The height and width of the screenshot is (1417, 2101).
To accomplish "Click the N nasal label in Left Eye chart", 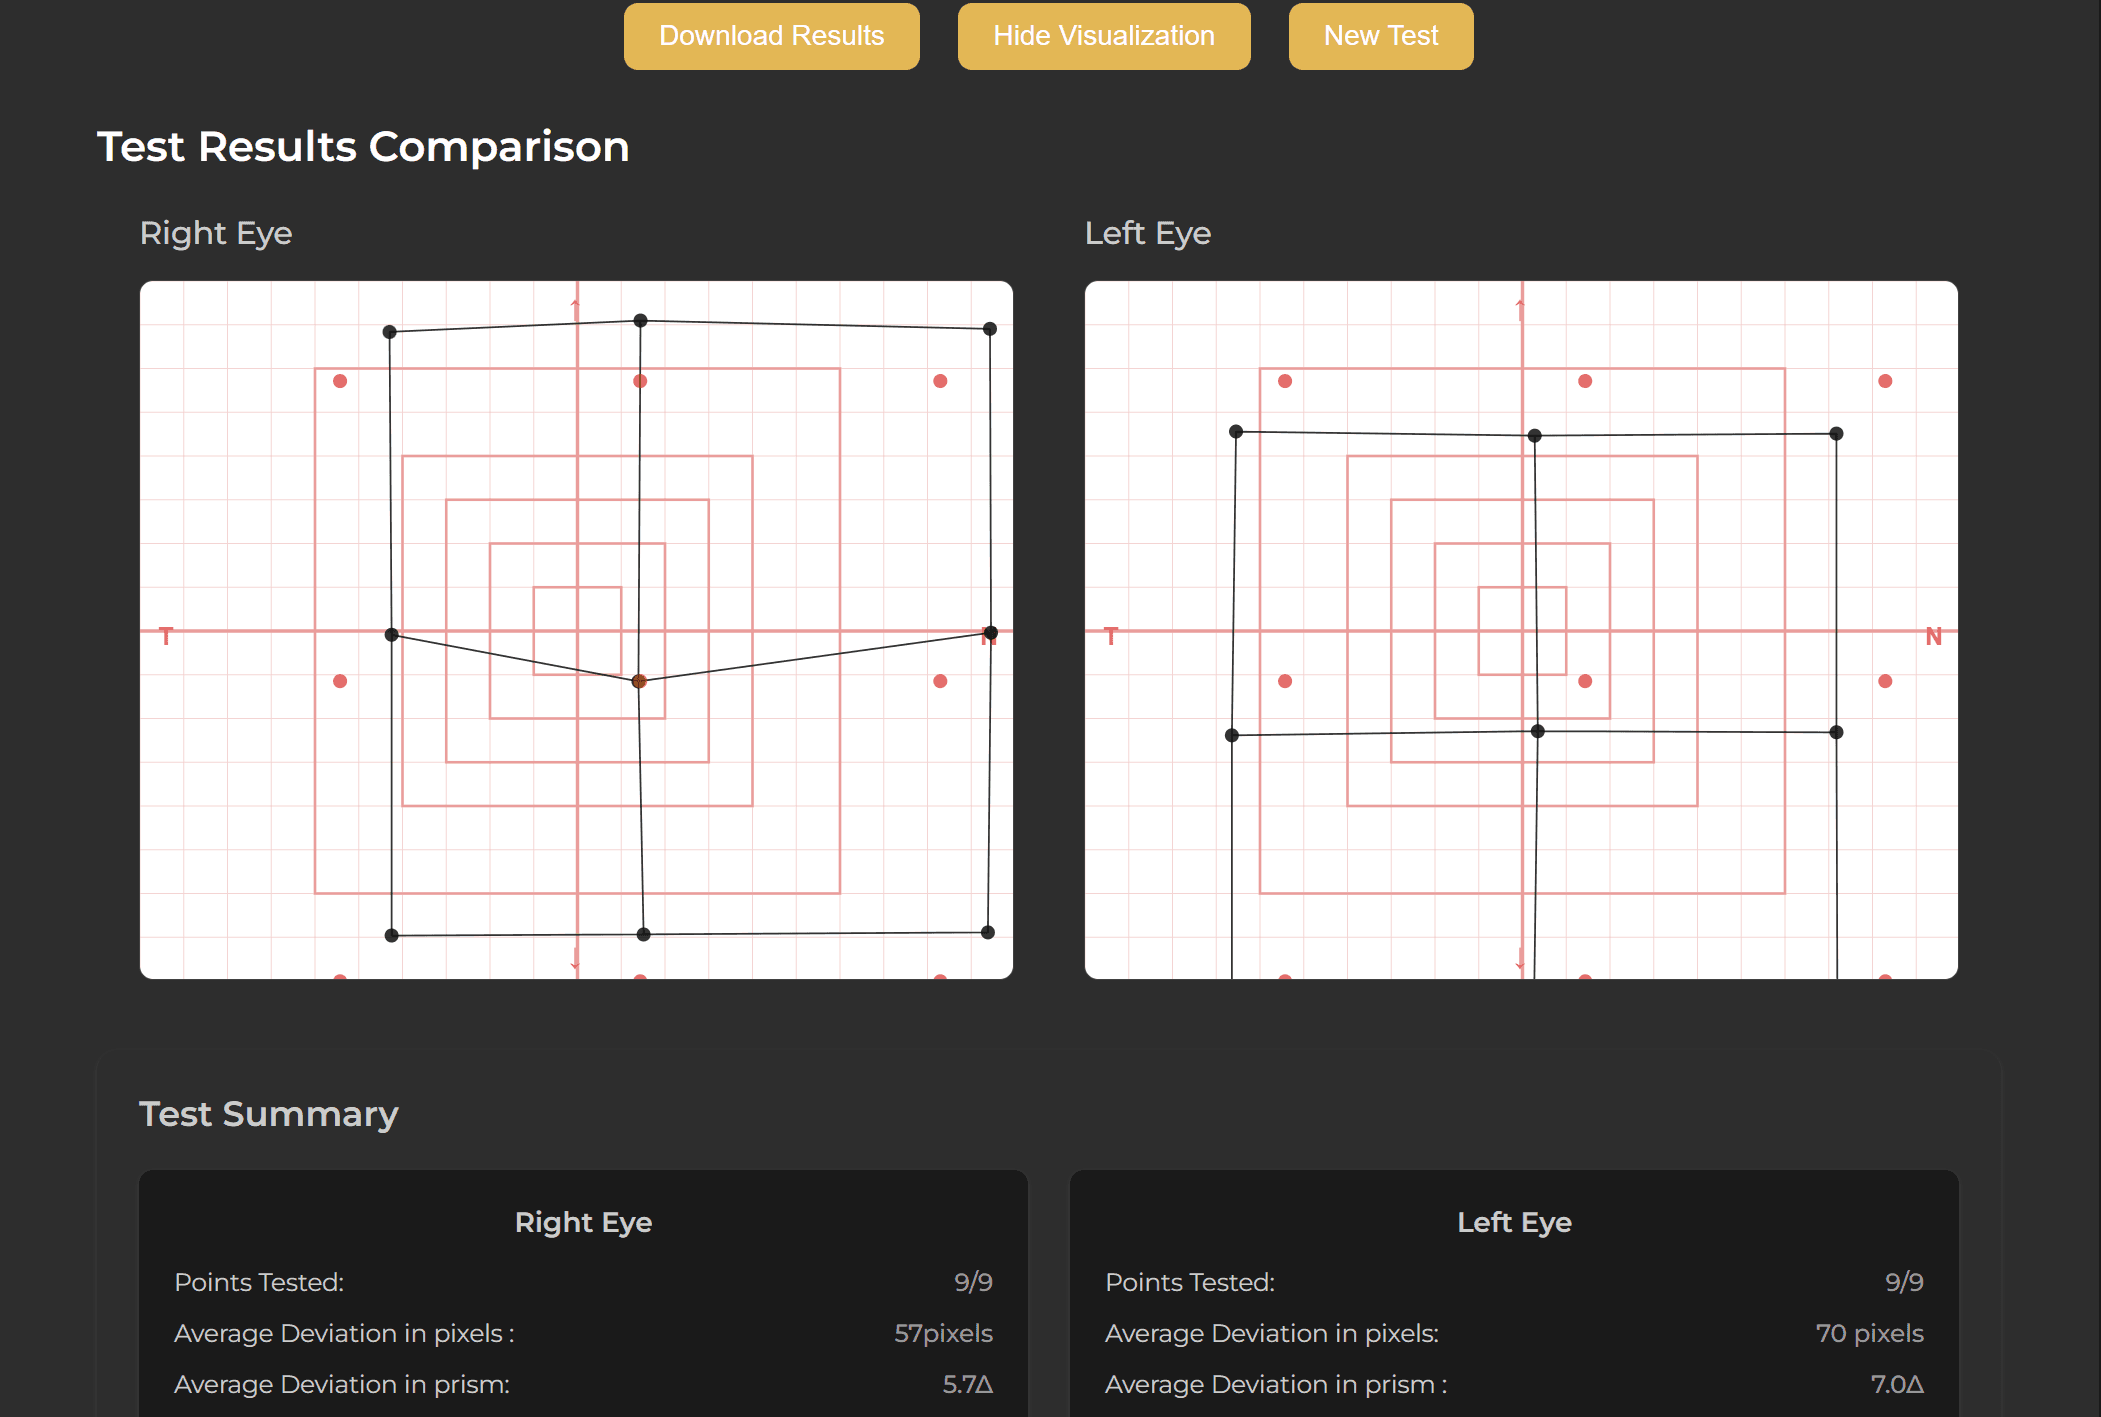I will (1933, 637).
